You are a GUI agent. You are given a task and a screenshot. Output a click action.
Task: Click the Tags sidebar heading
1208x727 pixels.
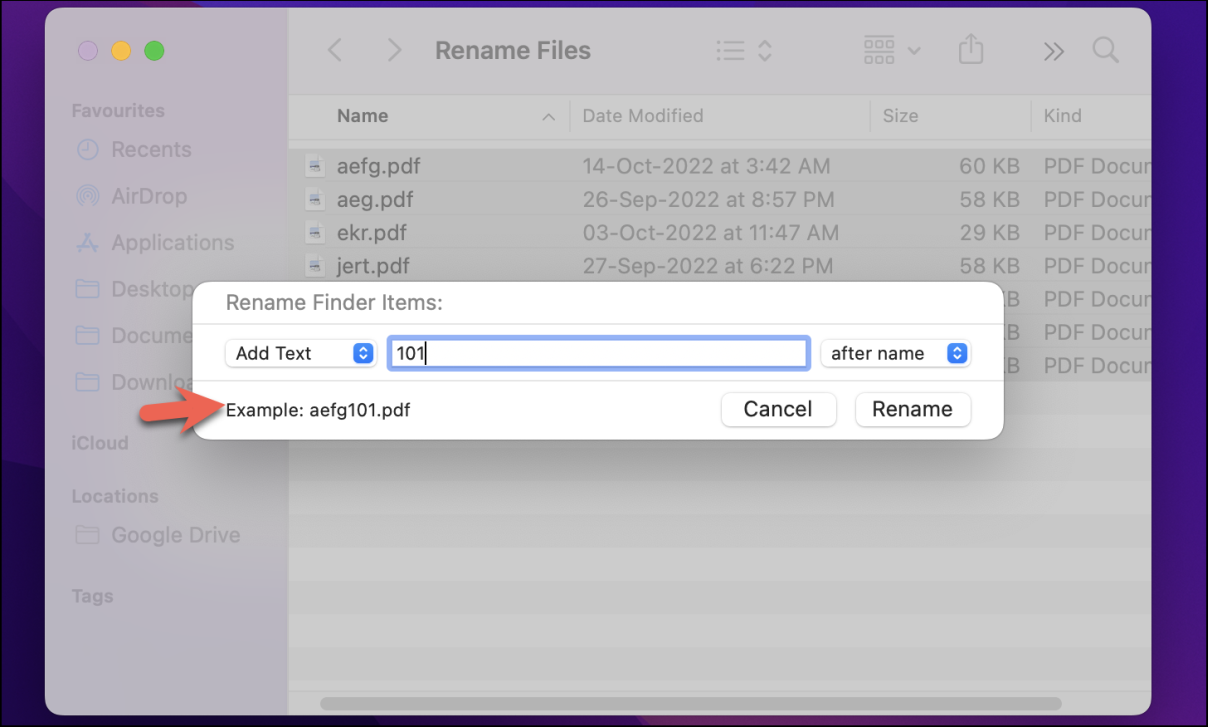pyautogui.click(x=92, y=596)
